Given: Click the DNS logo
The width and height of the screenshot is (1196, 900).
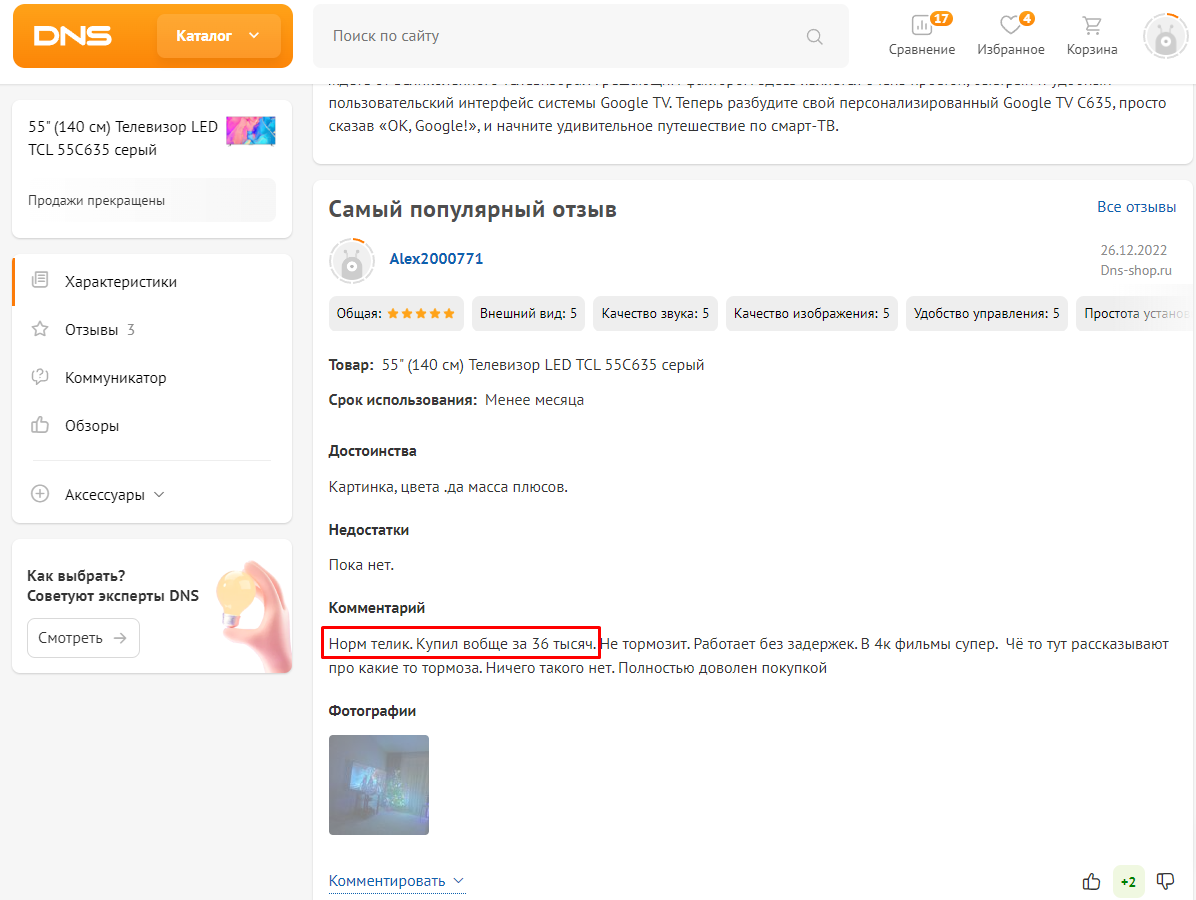Looking at the screenshot, I should coord(73,36).
